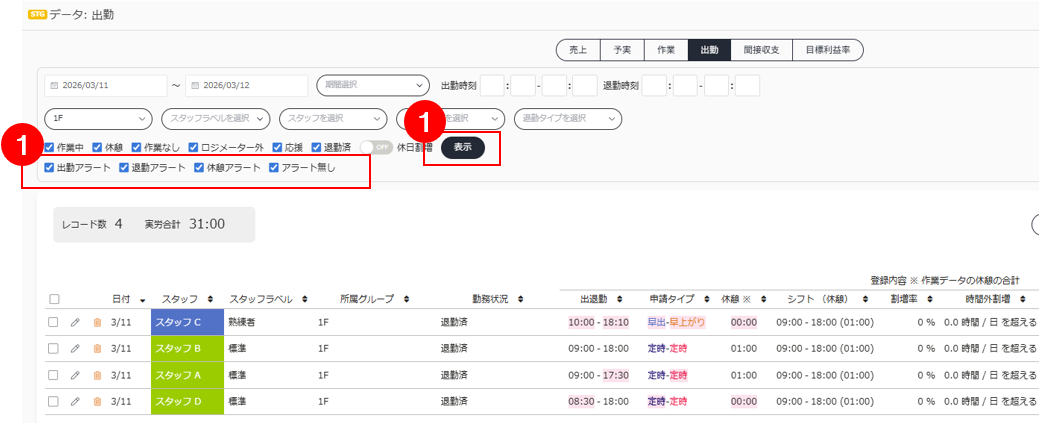Click the 09:00 - 17:30 attendance cell
Image resolution: width=1044 pixels, height=423 pixels.
click(599, 375)
